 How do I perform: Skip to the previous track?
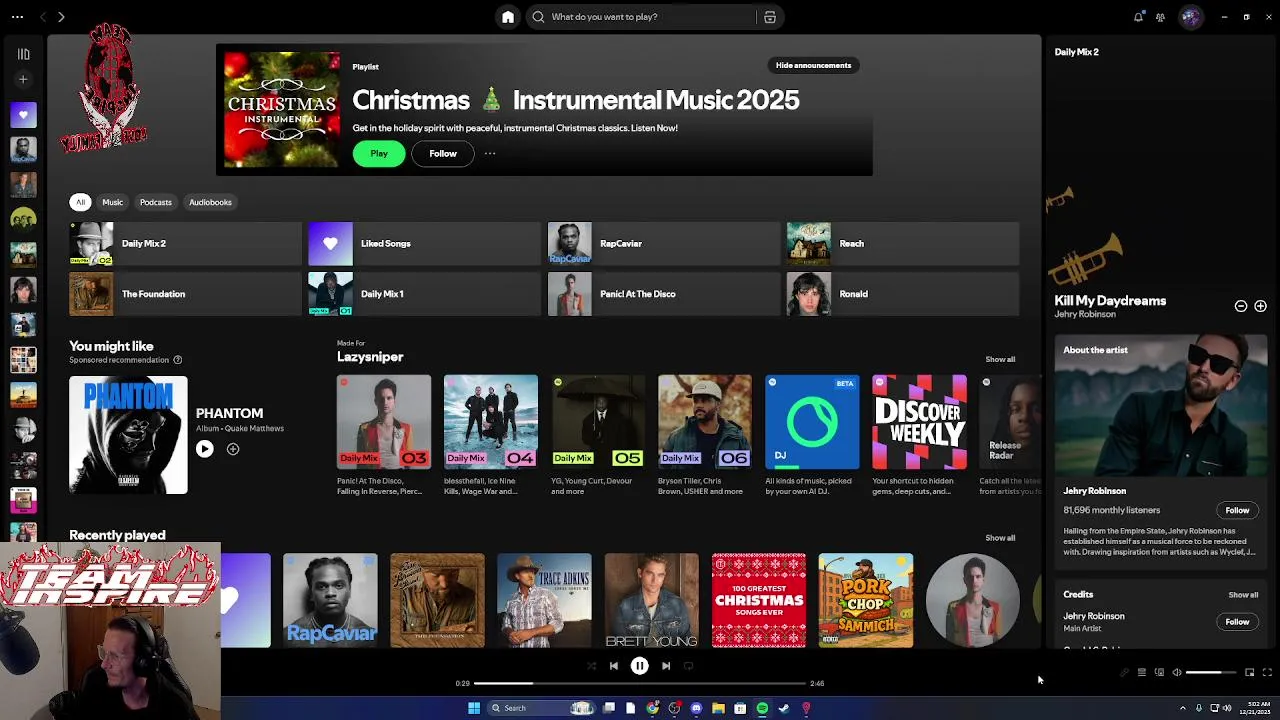[x=613, y=666]
